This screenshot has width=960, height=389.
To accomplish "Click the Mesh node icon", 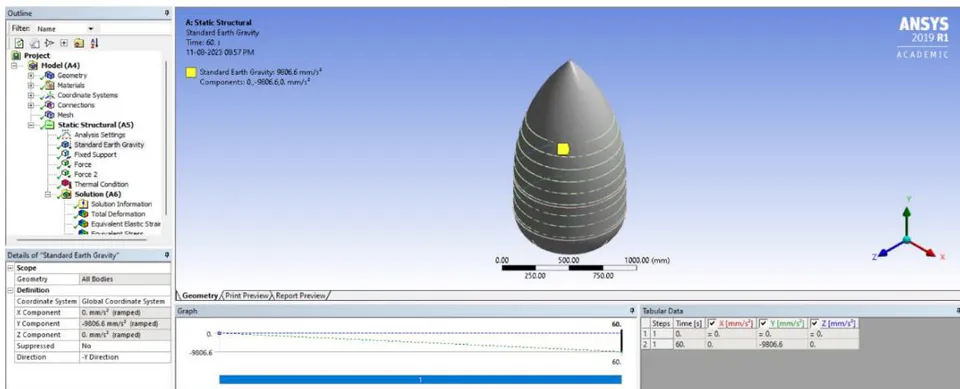I will (49, 115).
